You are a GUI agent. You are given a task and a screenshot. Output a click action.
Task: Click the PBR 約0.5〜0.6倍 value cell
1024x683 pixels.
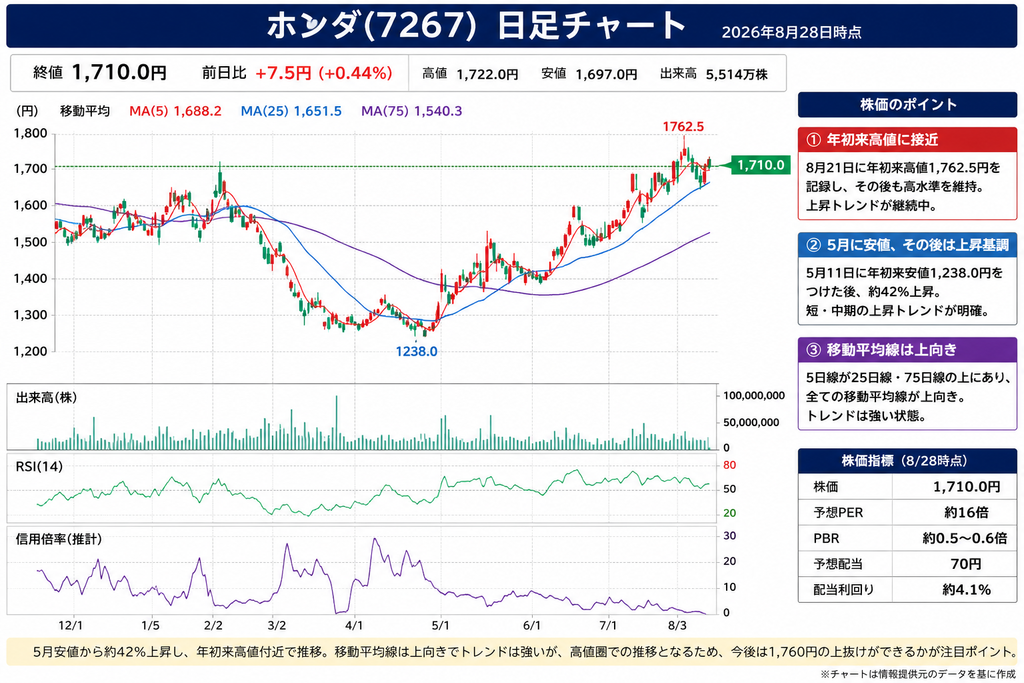coord(965,538)
